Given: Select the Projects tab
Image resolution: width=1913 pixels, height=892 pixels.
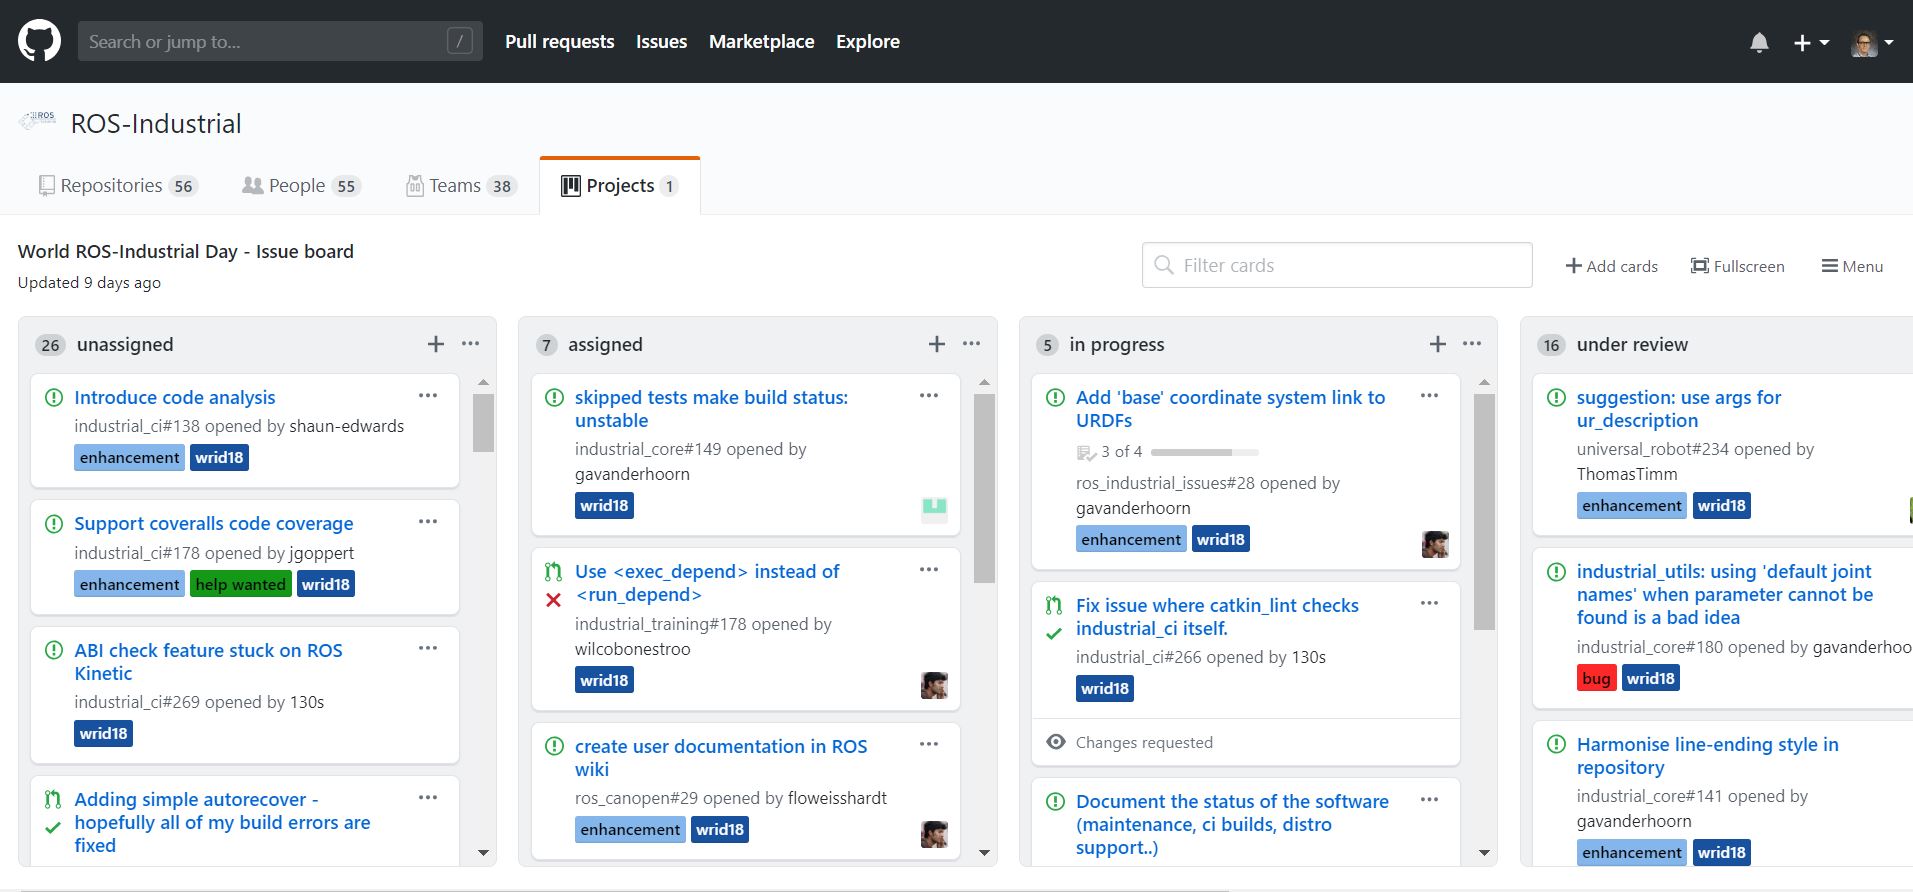Looking at the screenshot, I should click(620, 186).
